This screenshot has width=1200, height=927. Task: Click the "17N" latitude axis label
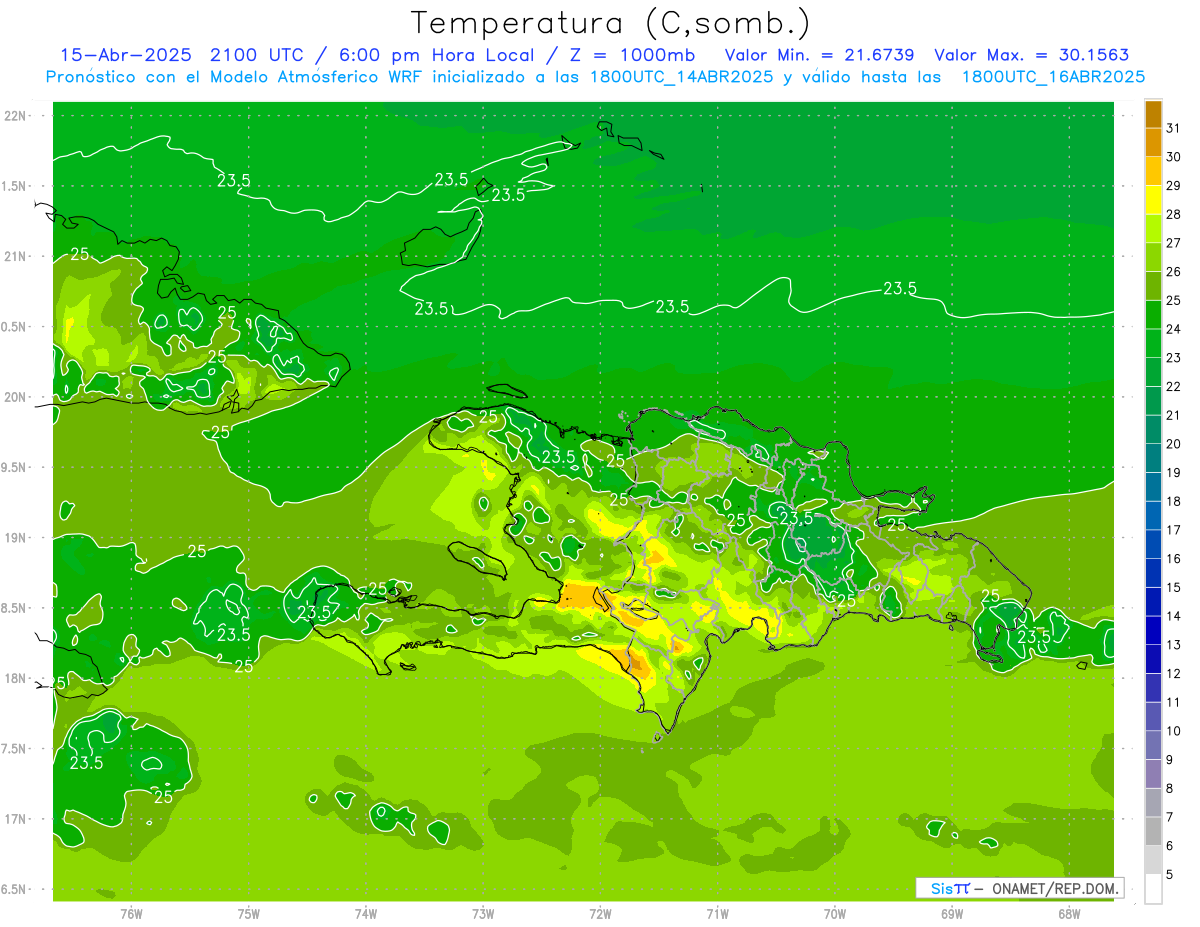click(15, 820)
